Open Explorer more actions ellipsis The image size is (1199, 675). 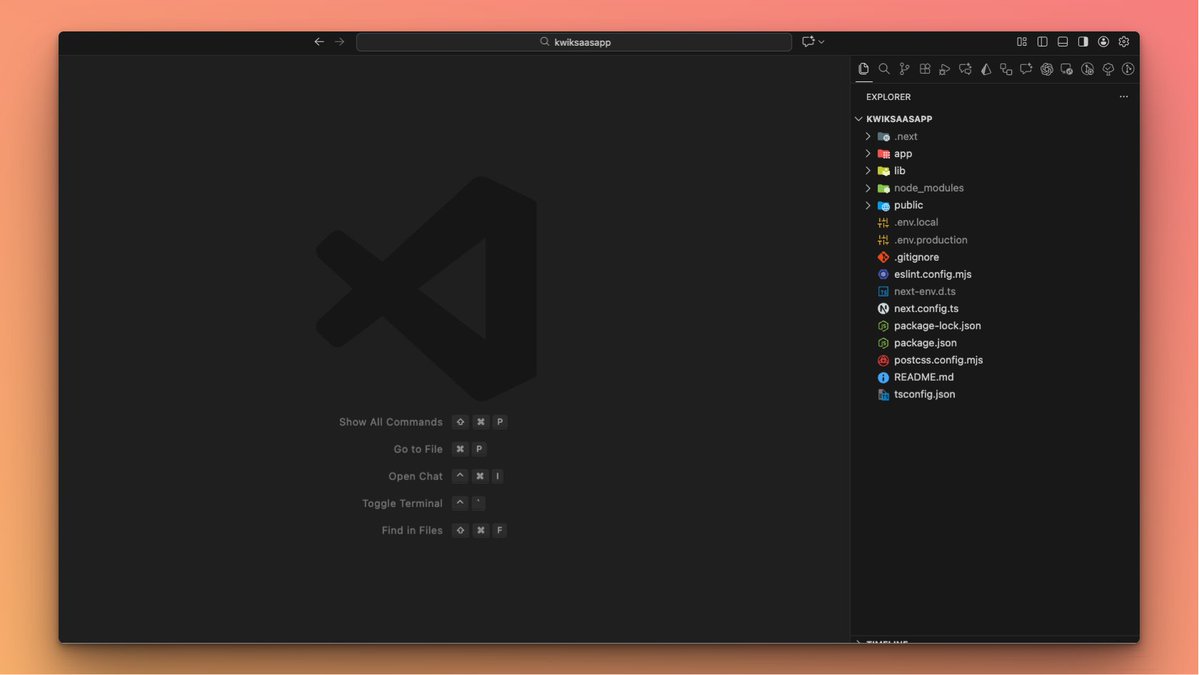click(1123, 97)
